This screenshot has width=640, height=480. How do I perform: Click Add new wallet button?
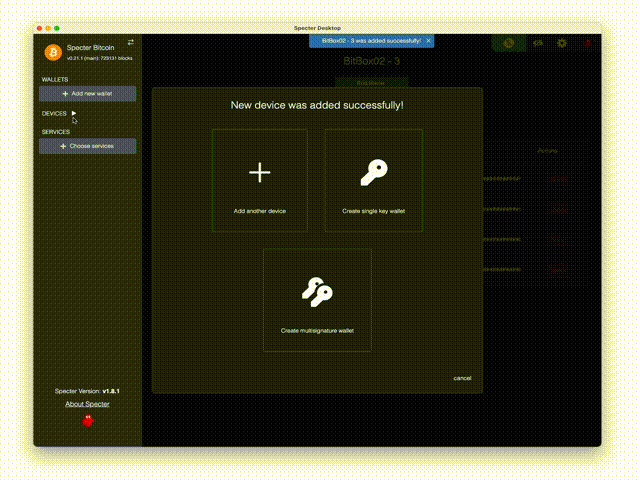pos(88,93)
